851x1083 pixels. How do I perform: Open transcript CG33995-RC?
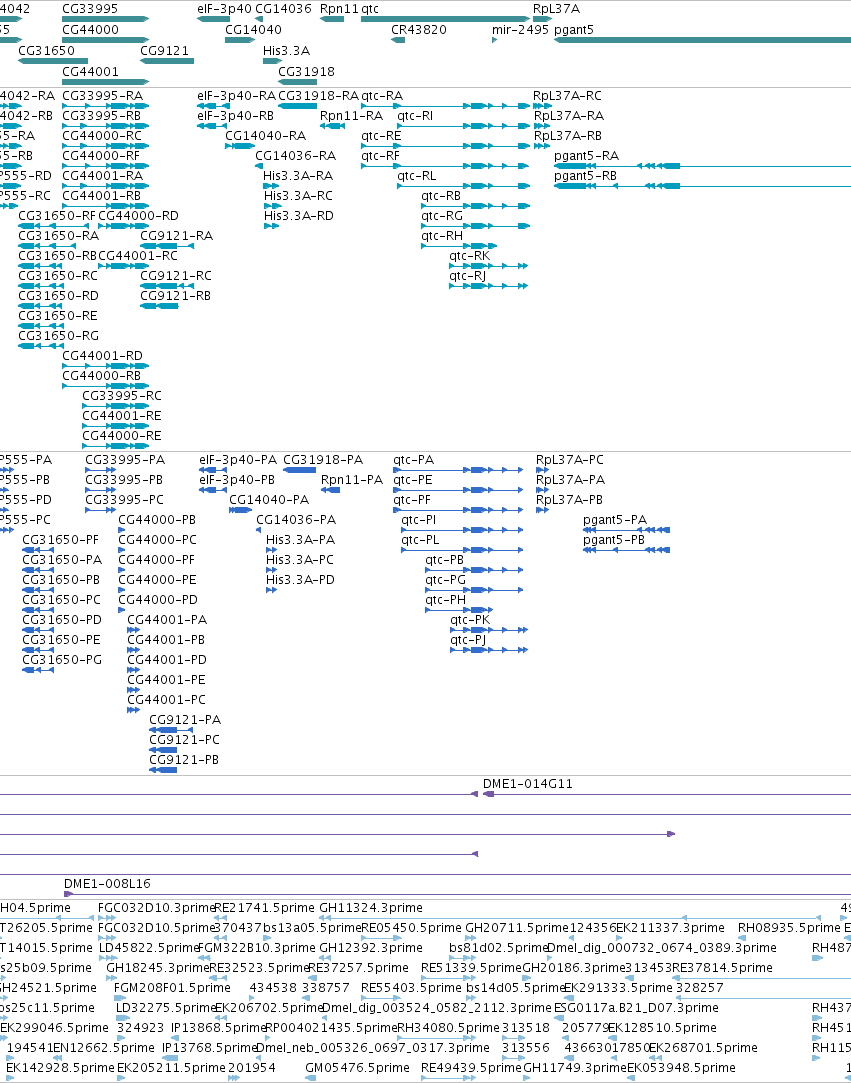coord(122,396)
